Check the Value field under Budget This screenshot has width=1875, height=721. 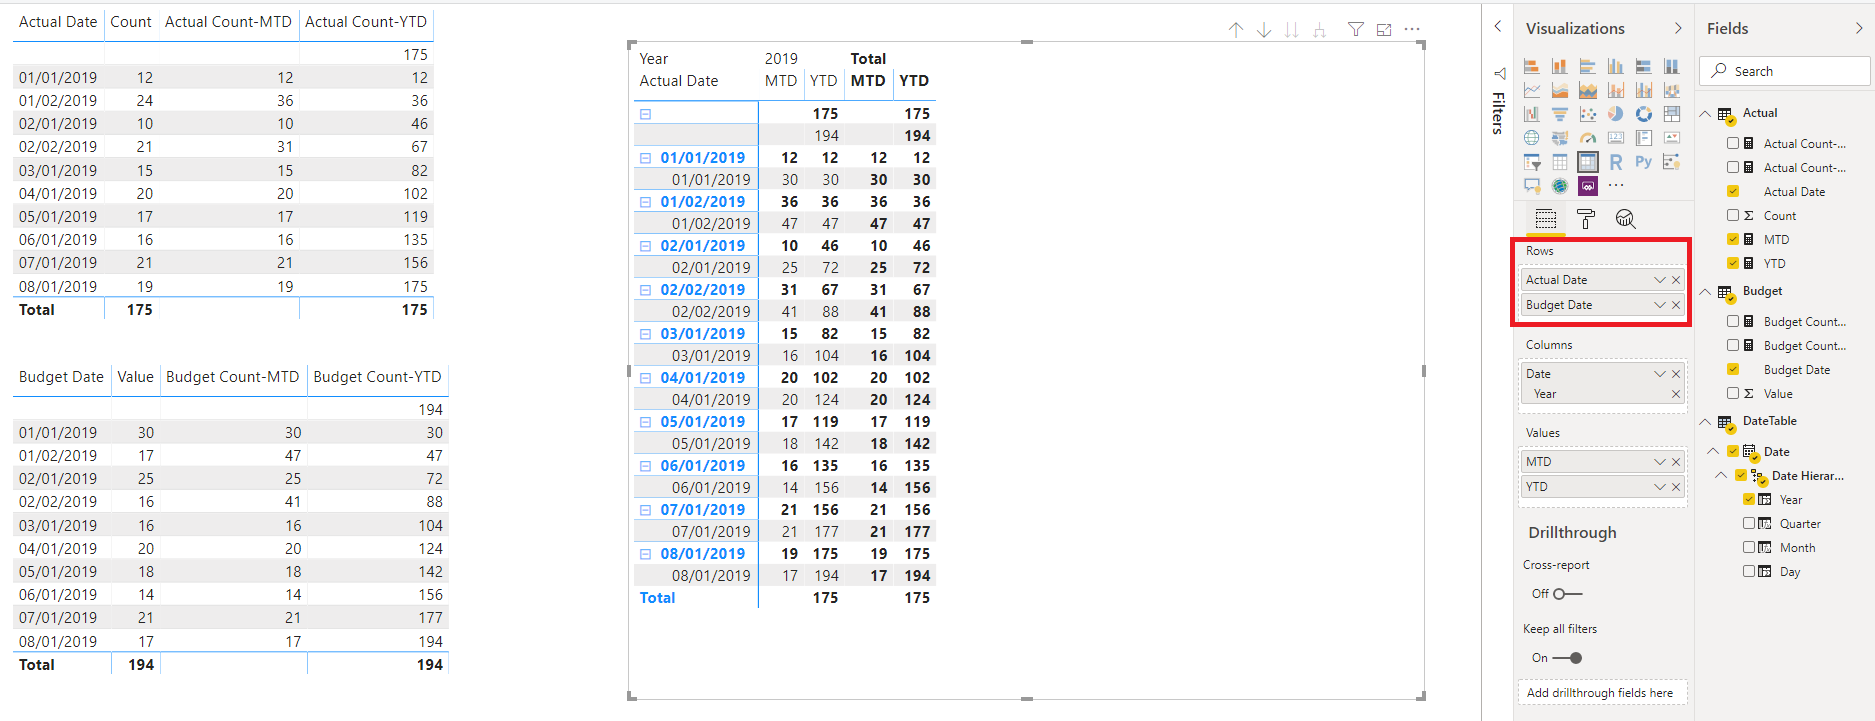click(1733, 393)
